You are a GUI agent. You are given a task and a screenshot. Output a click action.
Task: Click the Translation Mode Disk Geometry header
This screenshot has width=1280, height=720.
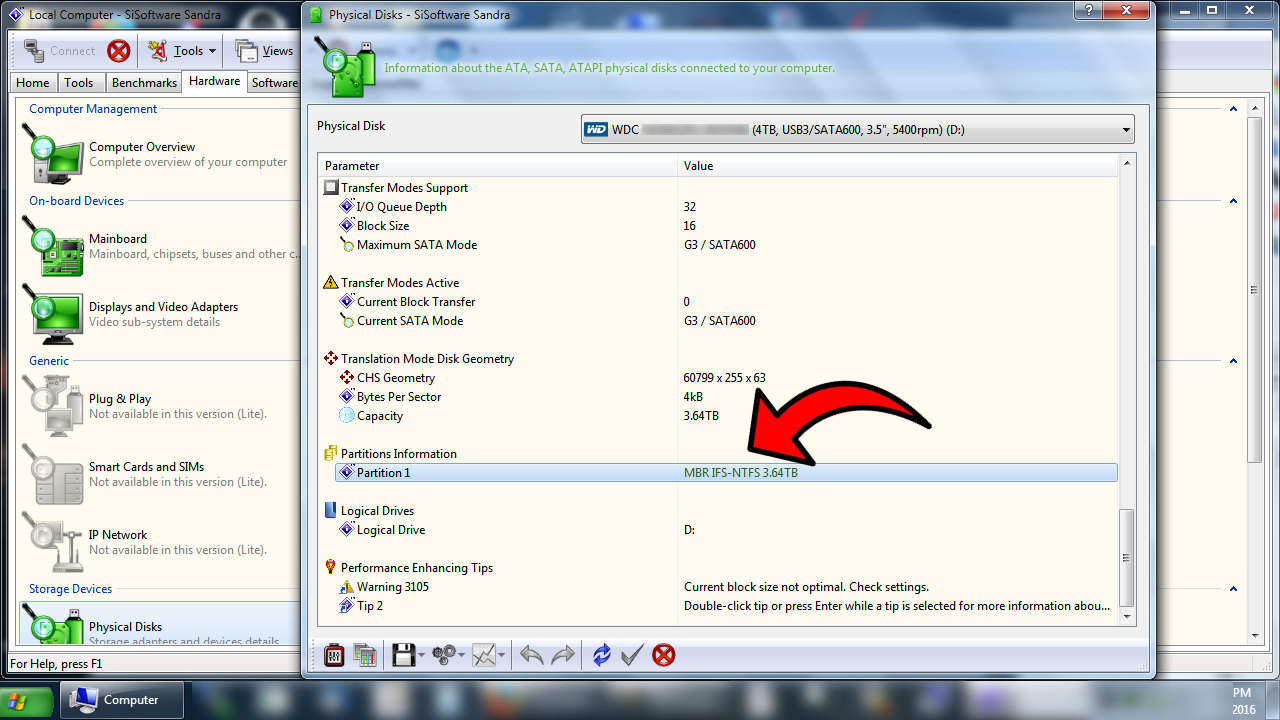click(x=427, y=359)
